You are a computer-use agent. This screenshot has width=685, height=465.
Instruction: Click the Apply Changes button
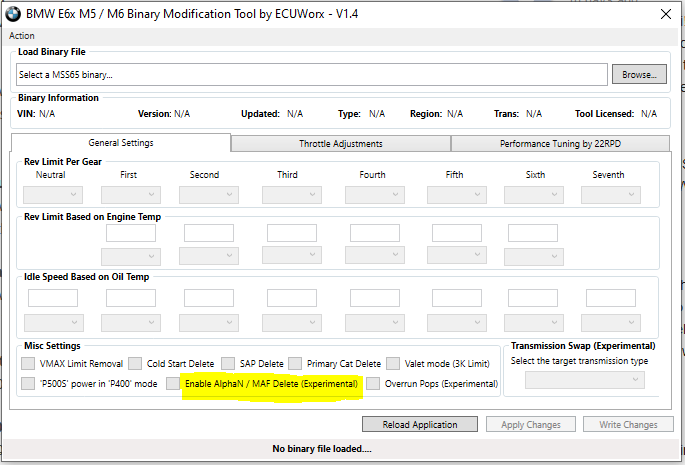531,424
